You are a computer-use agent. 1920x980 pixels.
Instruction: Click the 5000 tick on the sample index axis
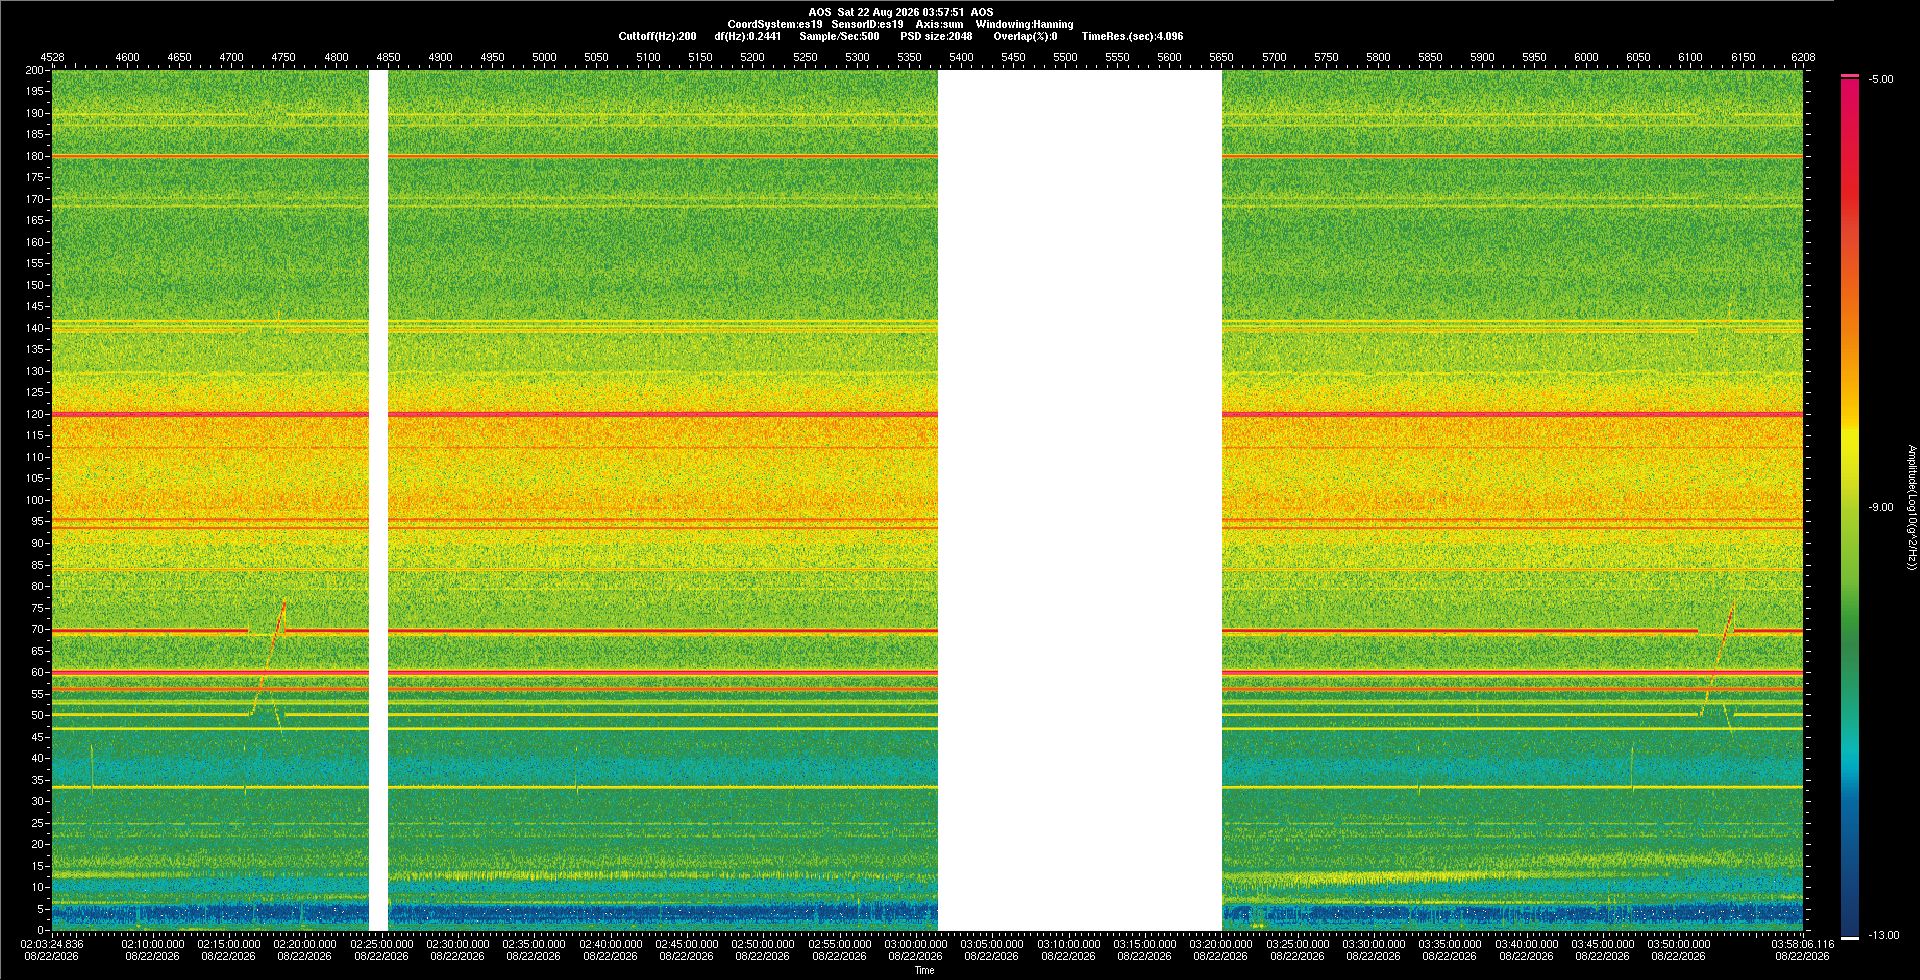[x=544, y=57]
